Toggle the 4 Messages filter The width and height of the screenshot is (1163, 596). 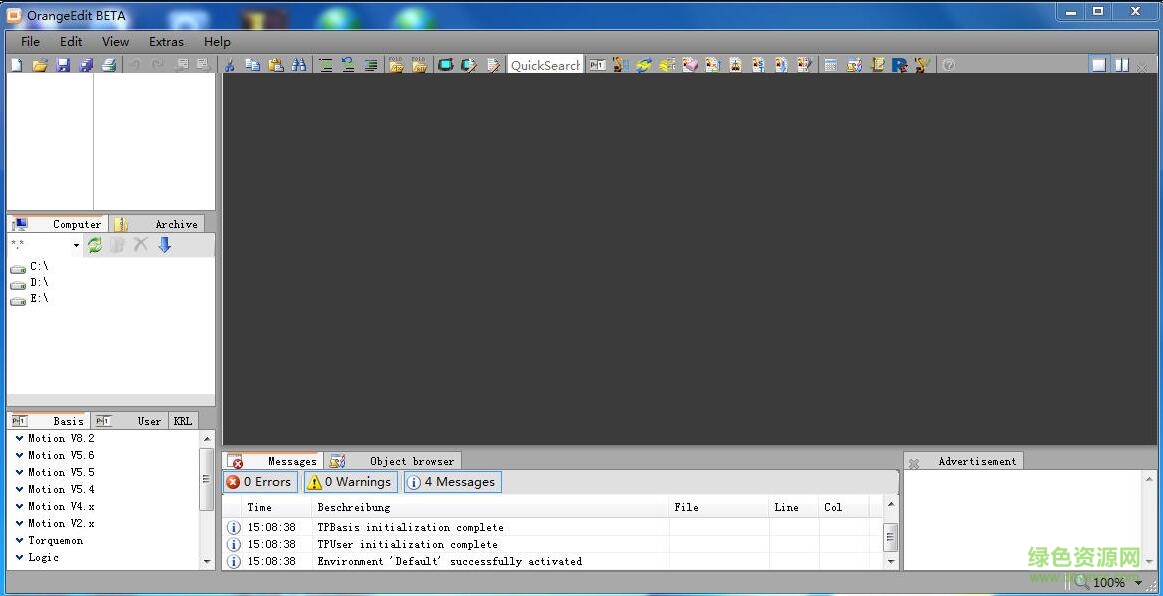pyautogui.click(x=452, y=482)
